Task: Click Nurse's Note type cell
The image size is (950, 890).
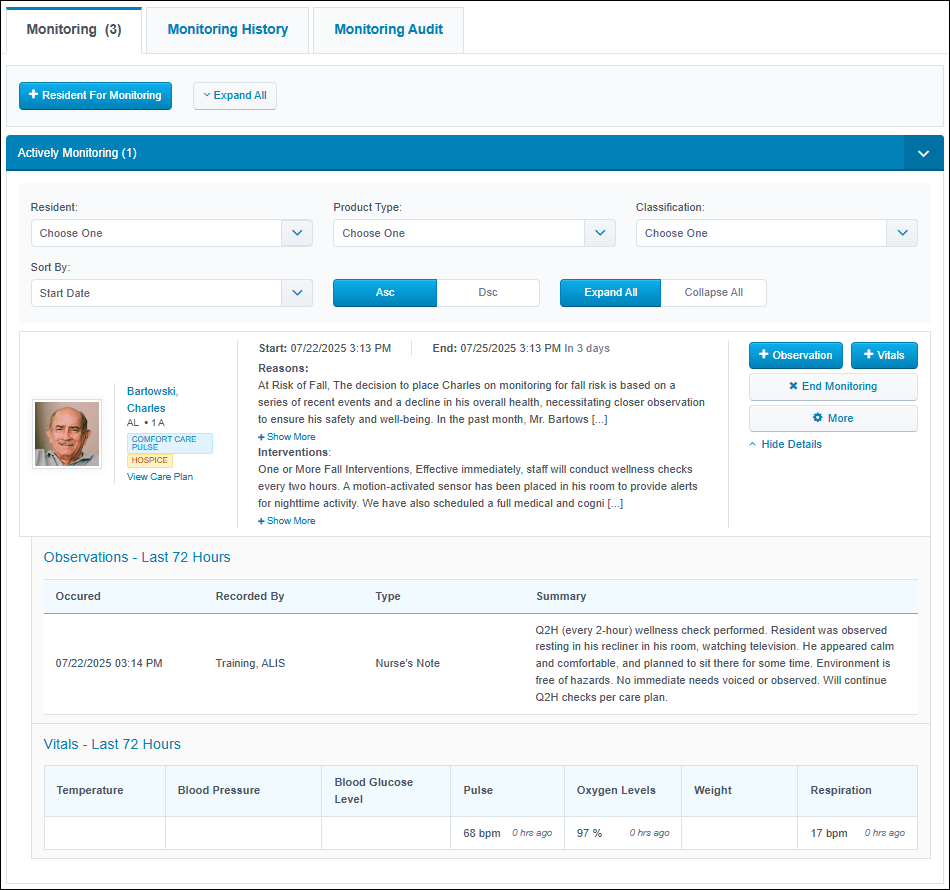Action: pyautogui.click(x=408, y=663)
